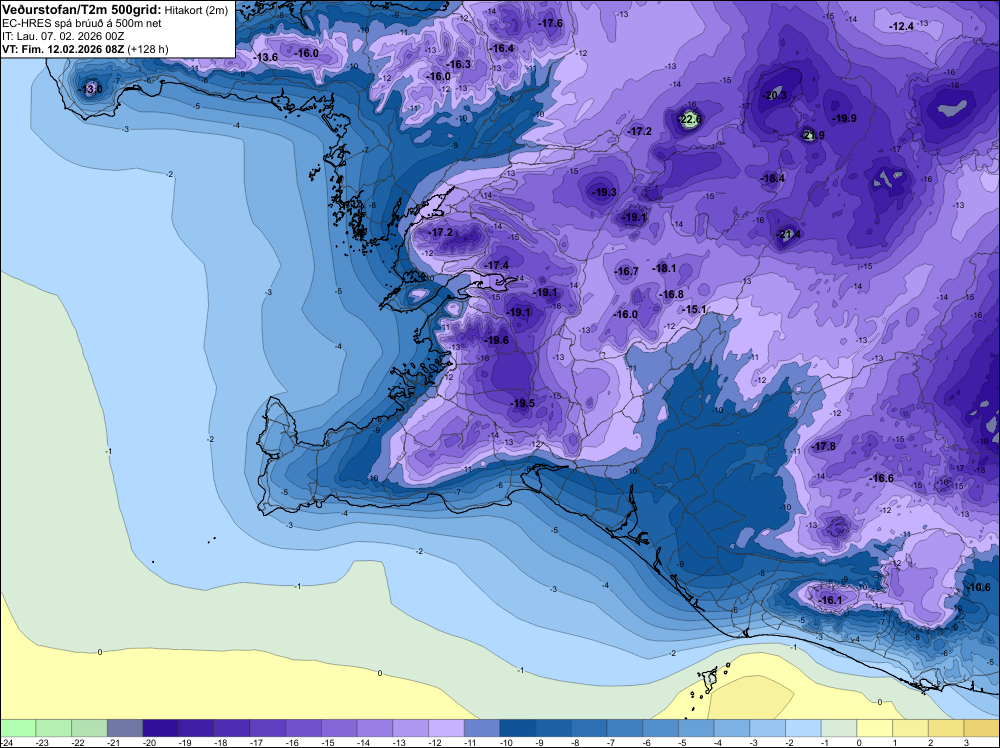Select the -19.3 temperature label

point(605,193)
